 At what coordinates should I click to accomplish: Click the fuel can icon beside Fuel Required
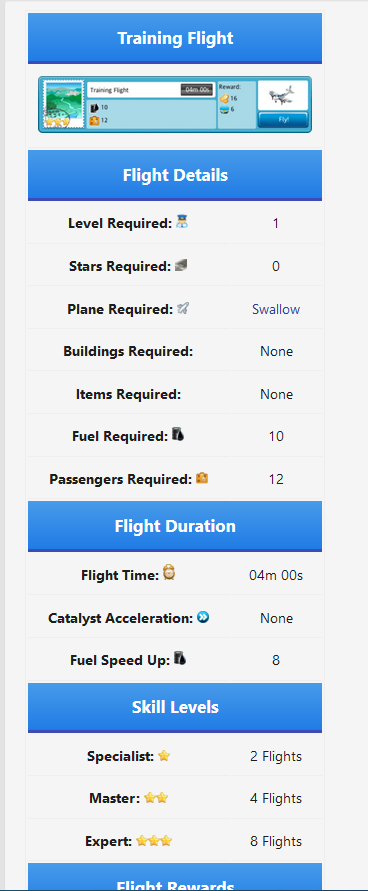[178, 435]
